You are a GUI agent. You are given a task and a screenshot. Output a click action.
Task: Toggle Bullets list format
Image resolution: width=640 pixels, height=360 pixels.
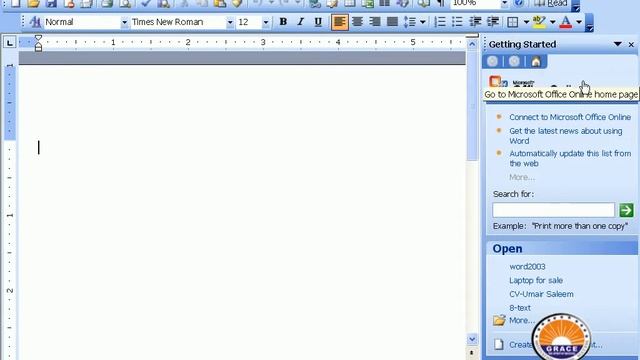458,22
